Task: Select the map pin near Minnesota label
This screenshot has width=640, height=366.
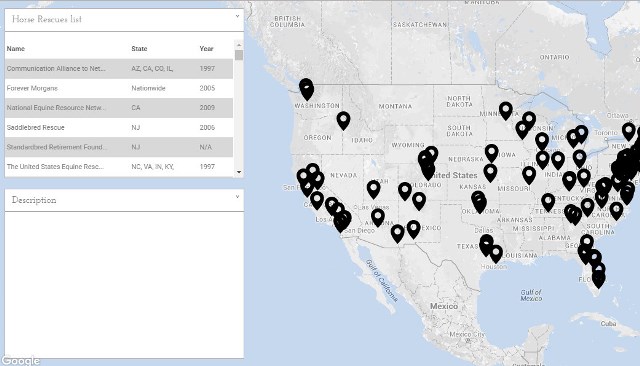Action: click(x=506, y=111)
